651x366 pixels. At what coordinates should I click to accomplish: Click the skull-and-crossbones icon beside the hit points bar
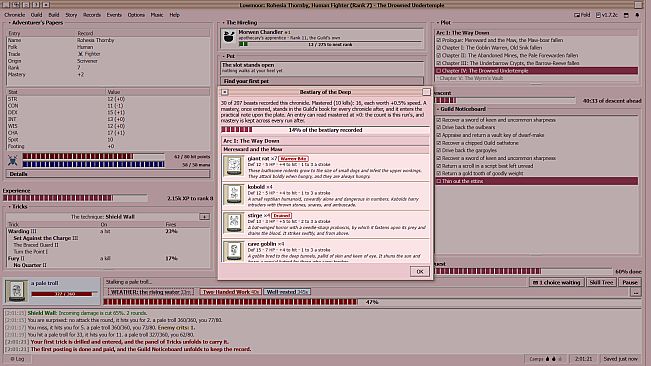13,160
